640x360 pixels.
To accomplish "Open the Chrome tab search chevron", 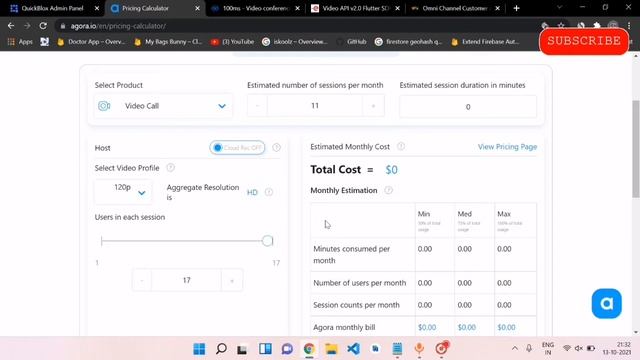I will [559, 8].
